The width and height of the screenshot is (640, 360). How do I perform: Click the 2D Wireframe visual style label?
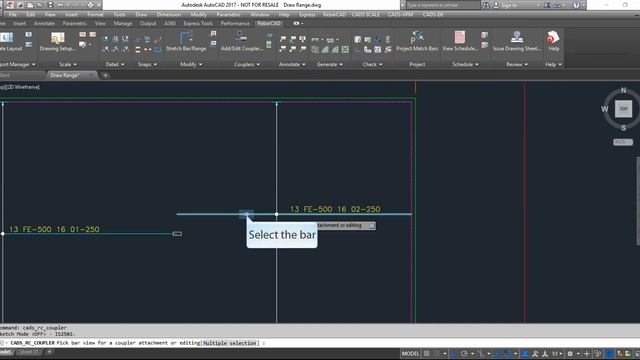[x=22, y=87]
